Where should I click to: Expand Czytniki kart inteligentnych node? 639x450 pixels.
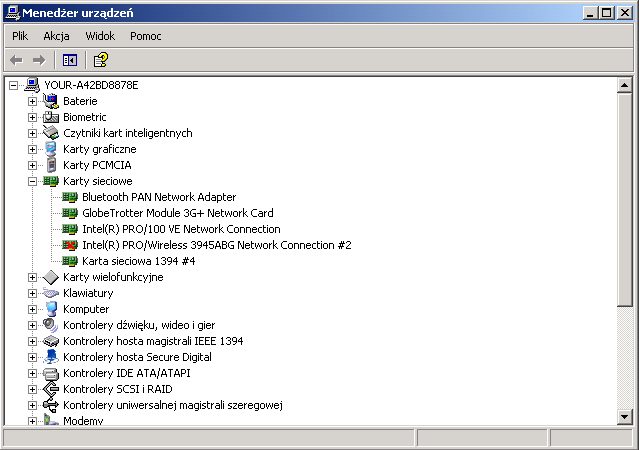point(32,133)
